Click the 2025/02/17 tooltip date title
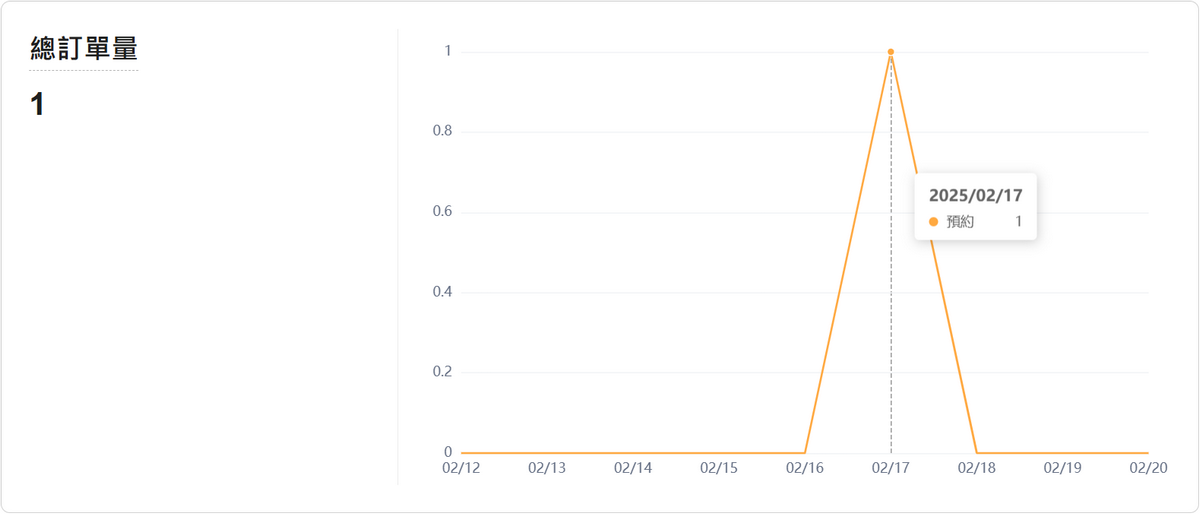1200x514 pixels. coord(975,195)
